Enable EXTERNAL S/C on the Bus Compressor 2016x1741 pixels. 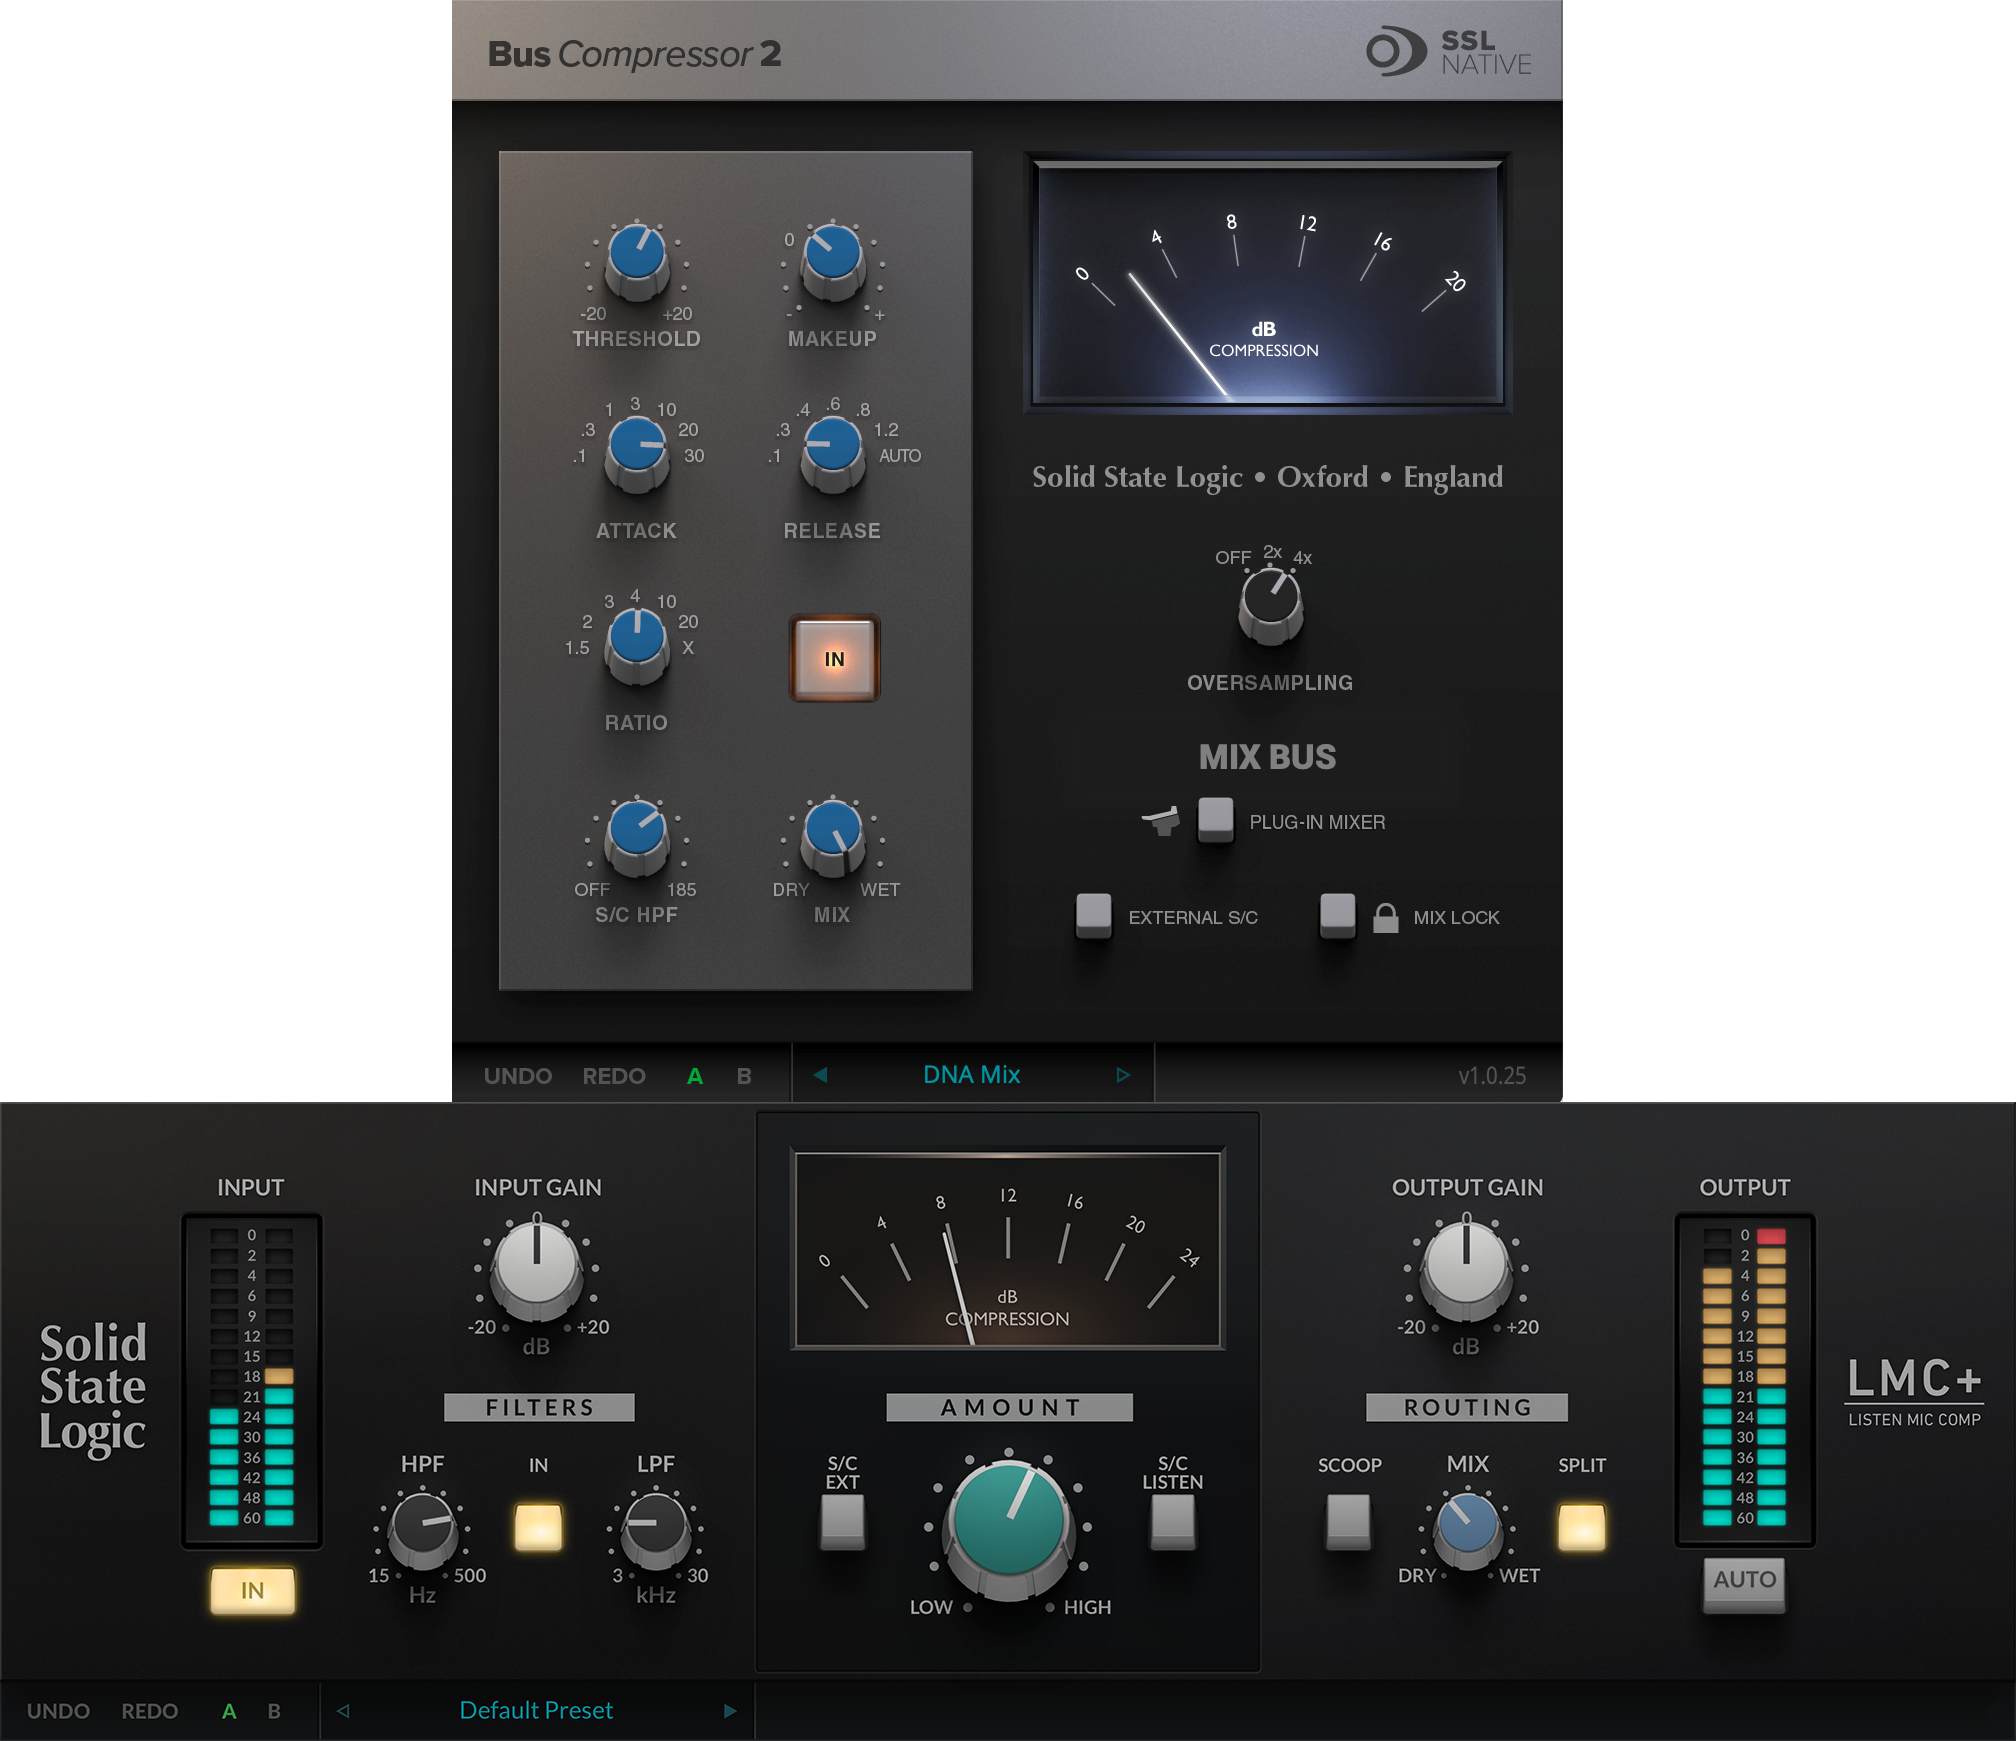(1092, 915)
